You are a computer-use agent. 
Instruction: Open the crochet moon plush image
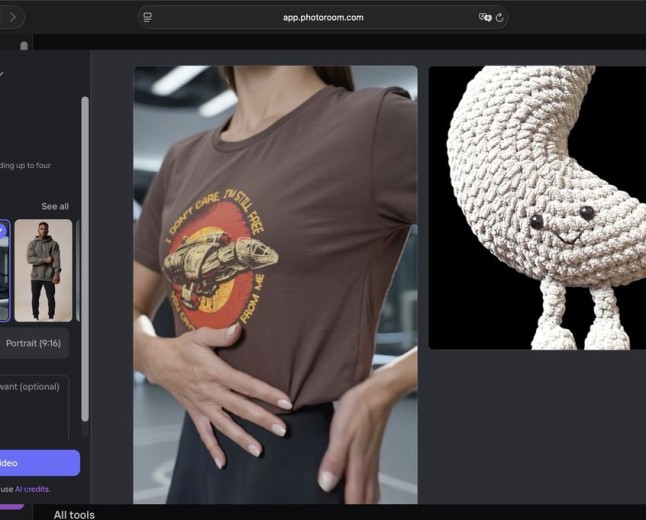pos(537,208)
